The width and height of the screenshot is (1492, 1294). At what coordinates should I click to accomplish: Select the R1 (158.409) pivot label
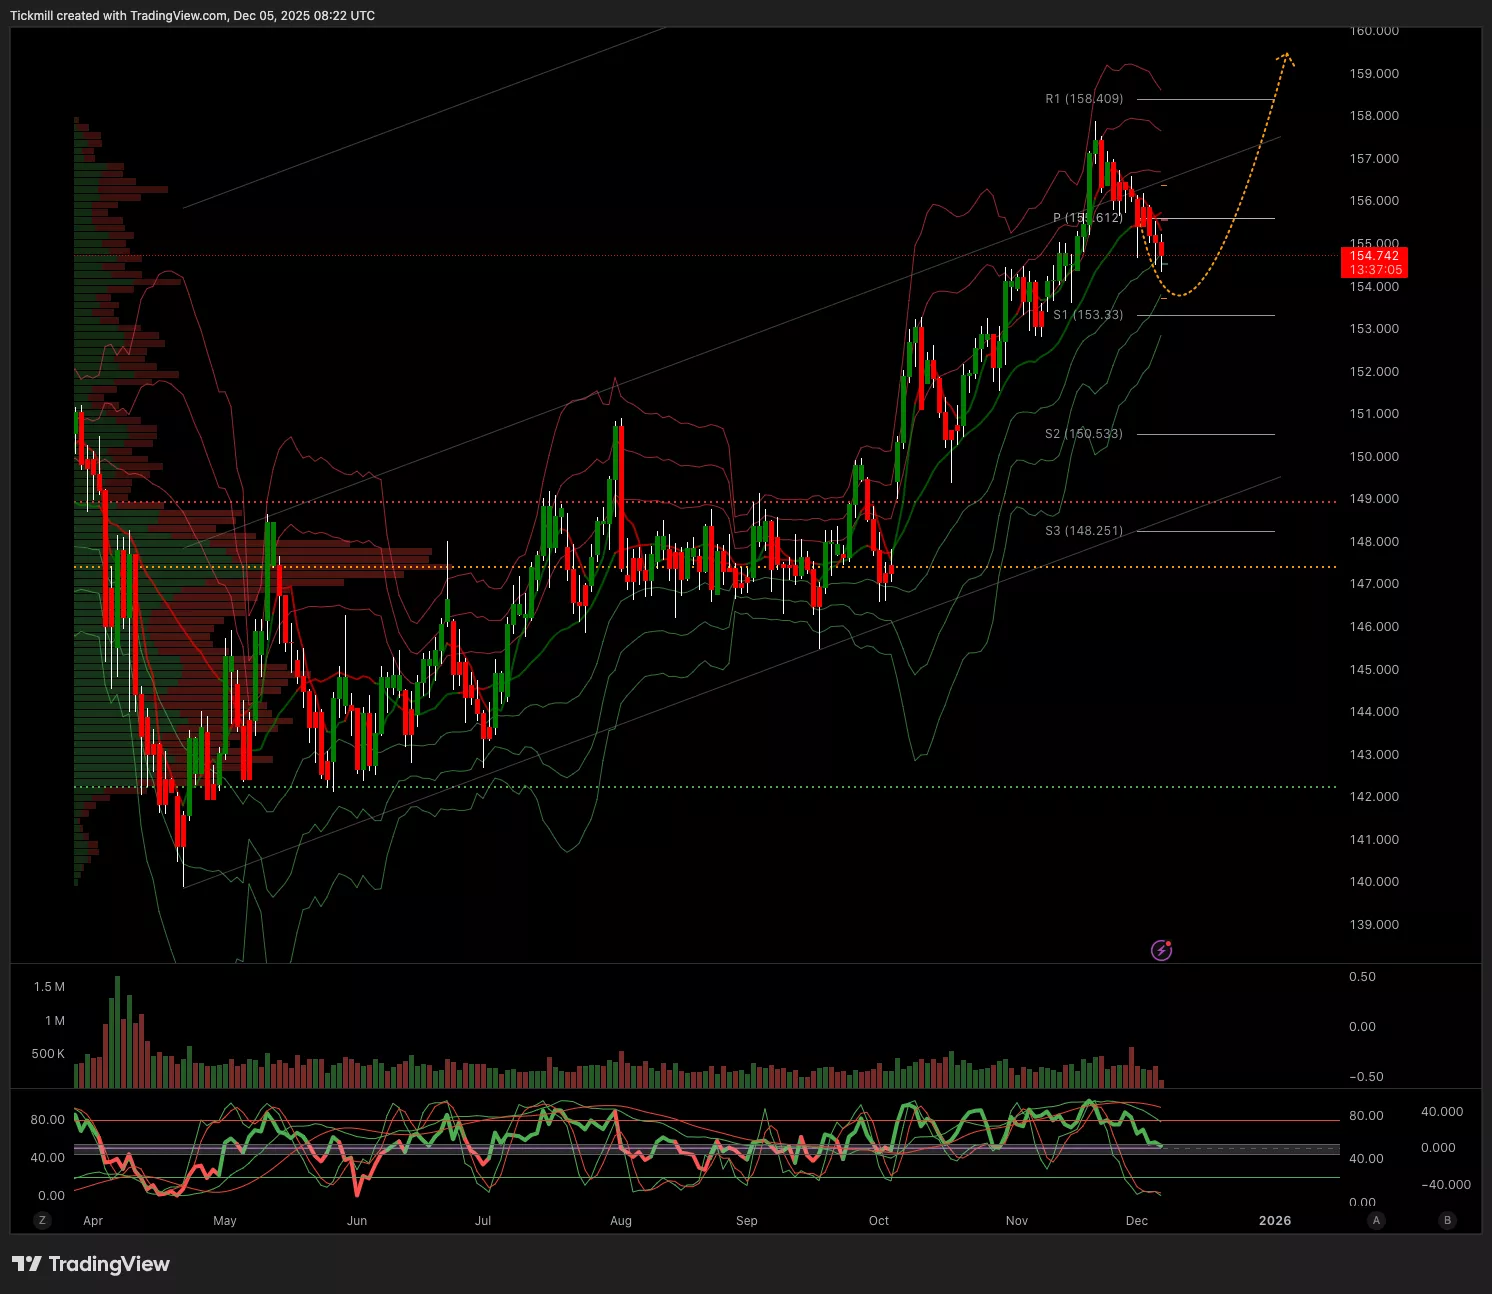click(x=1084, y=99)
